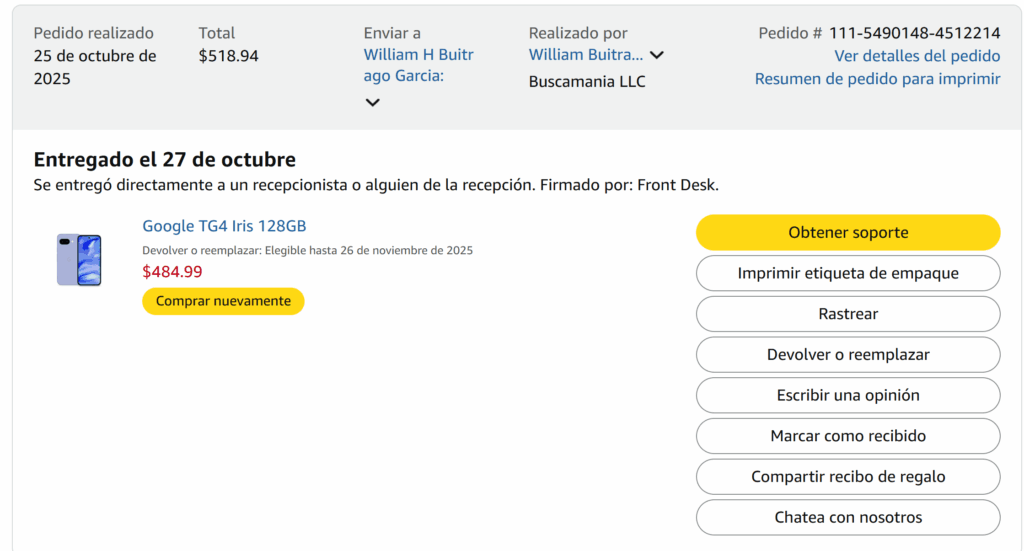This screenshot has width=1024, height=551.
Task: Open Rastrear to track the package
Action: pos(848,314)
